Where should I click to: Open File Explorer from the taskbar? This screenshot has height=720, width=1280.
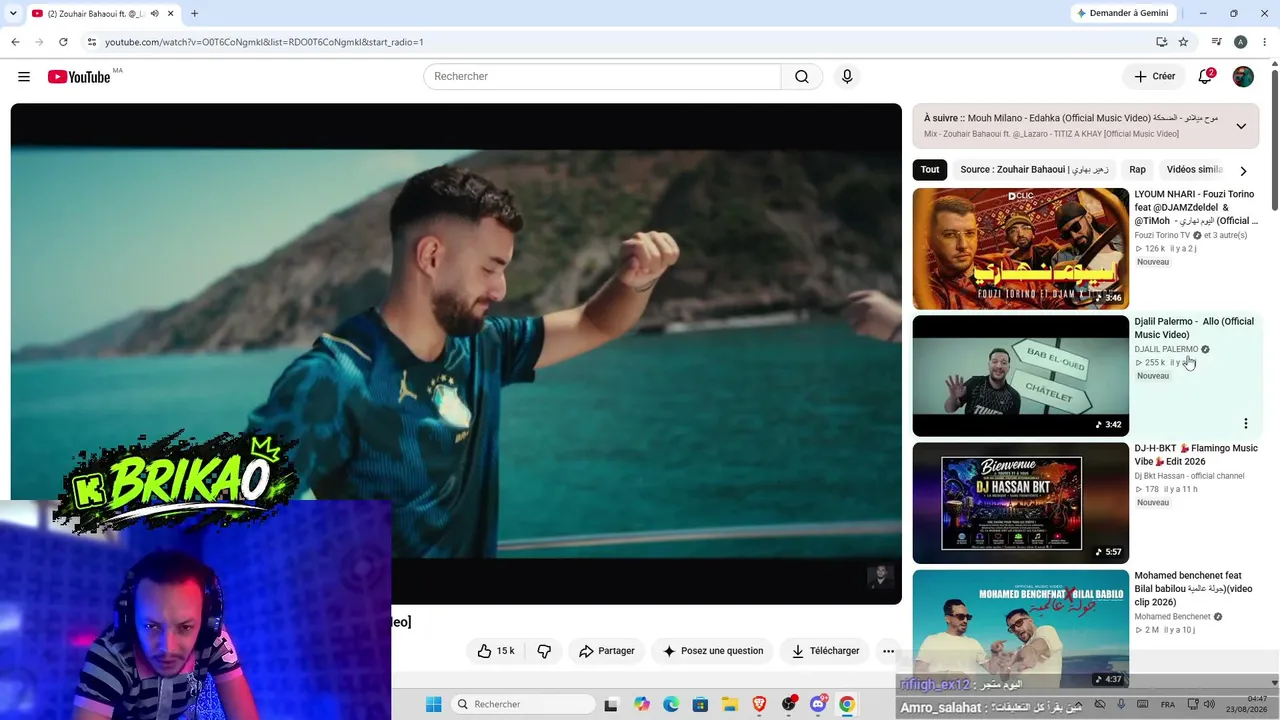(x=730, y=705)
